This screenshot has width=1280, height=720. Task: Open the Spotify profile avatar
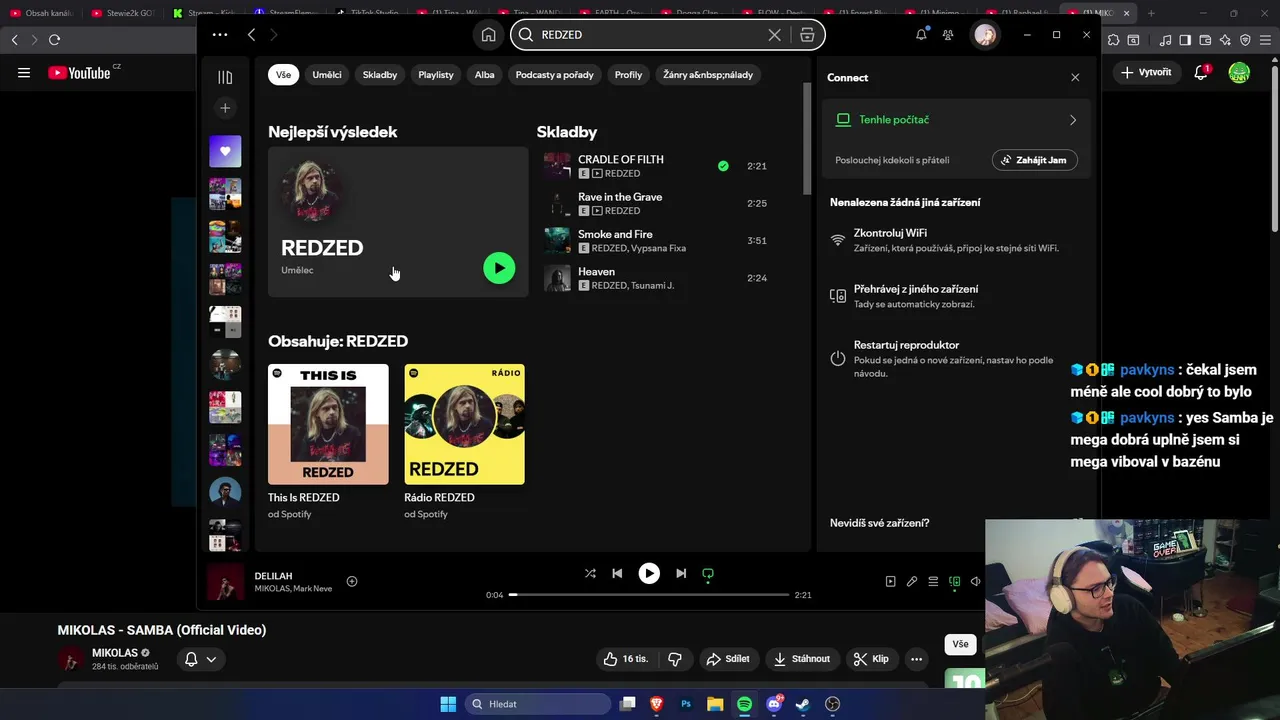(985, 35)
